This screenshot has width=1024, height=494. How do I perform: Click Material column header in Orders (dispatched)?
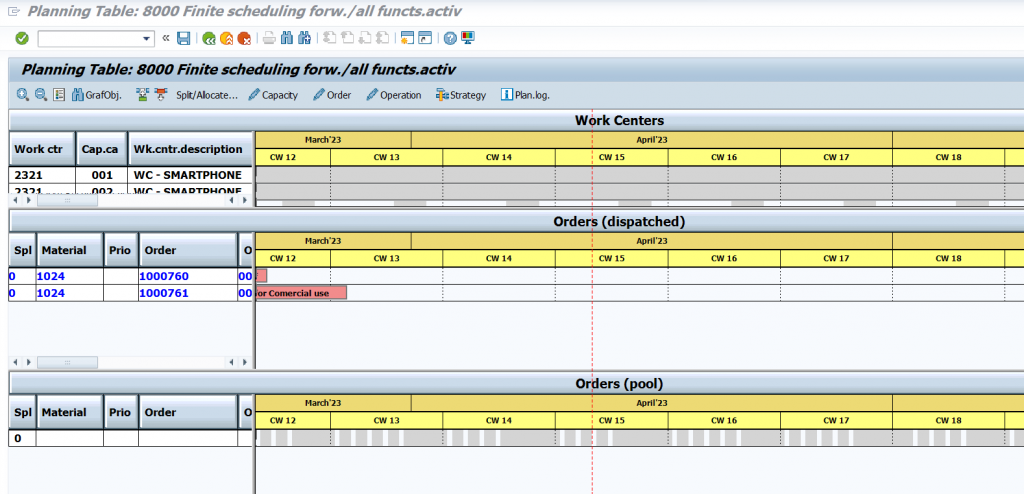(71, 250)
